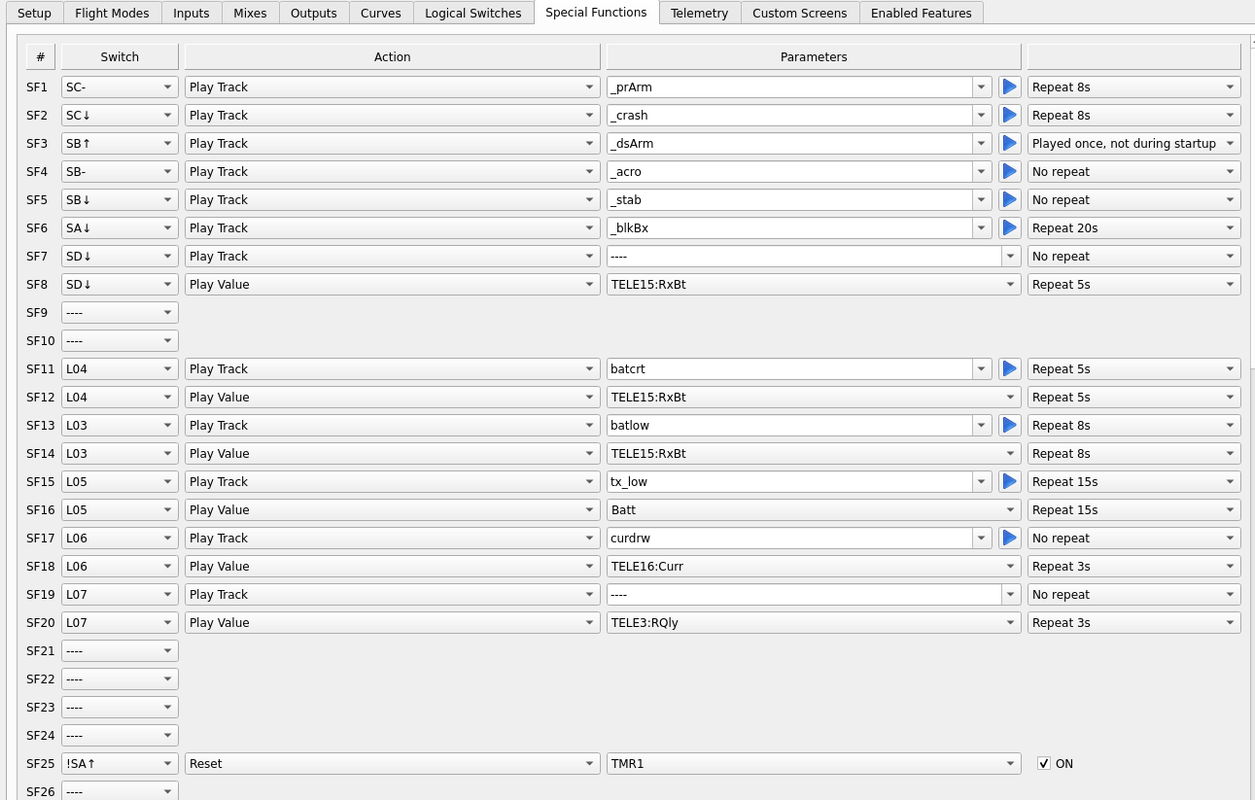Click the Action column header
This screenshot has width=1255, height=800.
(393, 57)
